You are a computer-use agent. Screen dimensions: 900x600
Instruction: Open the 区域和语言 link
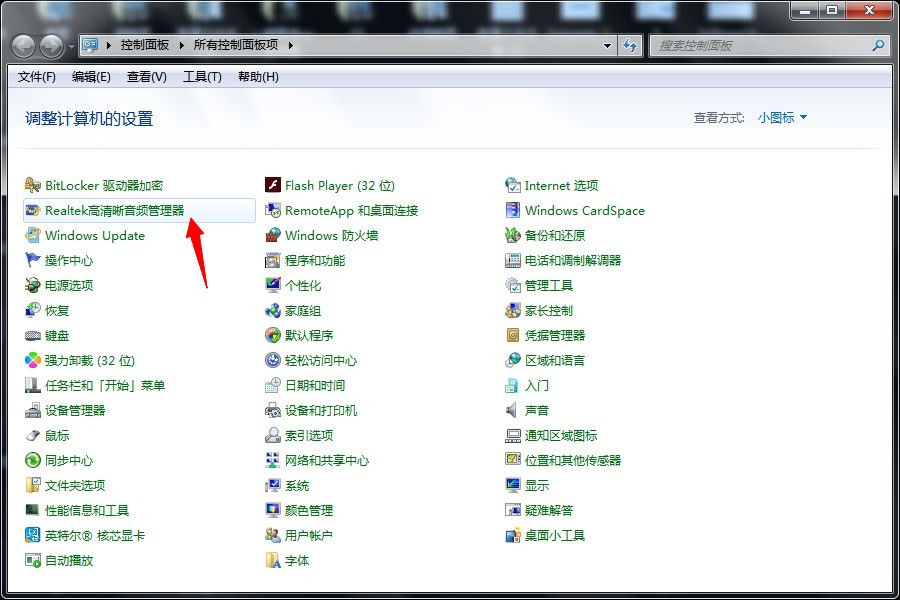[555, 361]
